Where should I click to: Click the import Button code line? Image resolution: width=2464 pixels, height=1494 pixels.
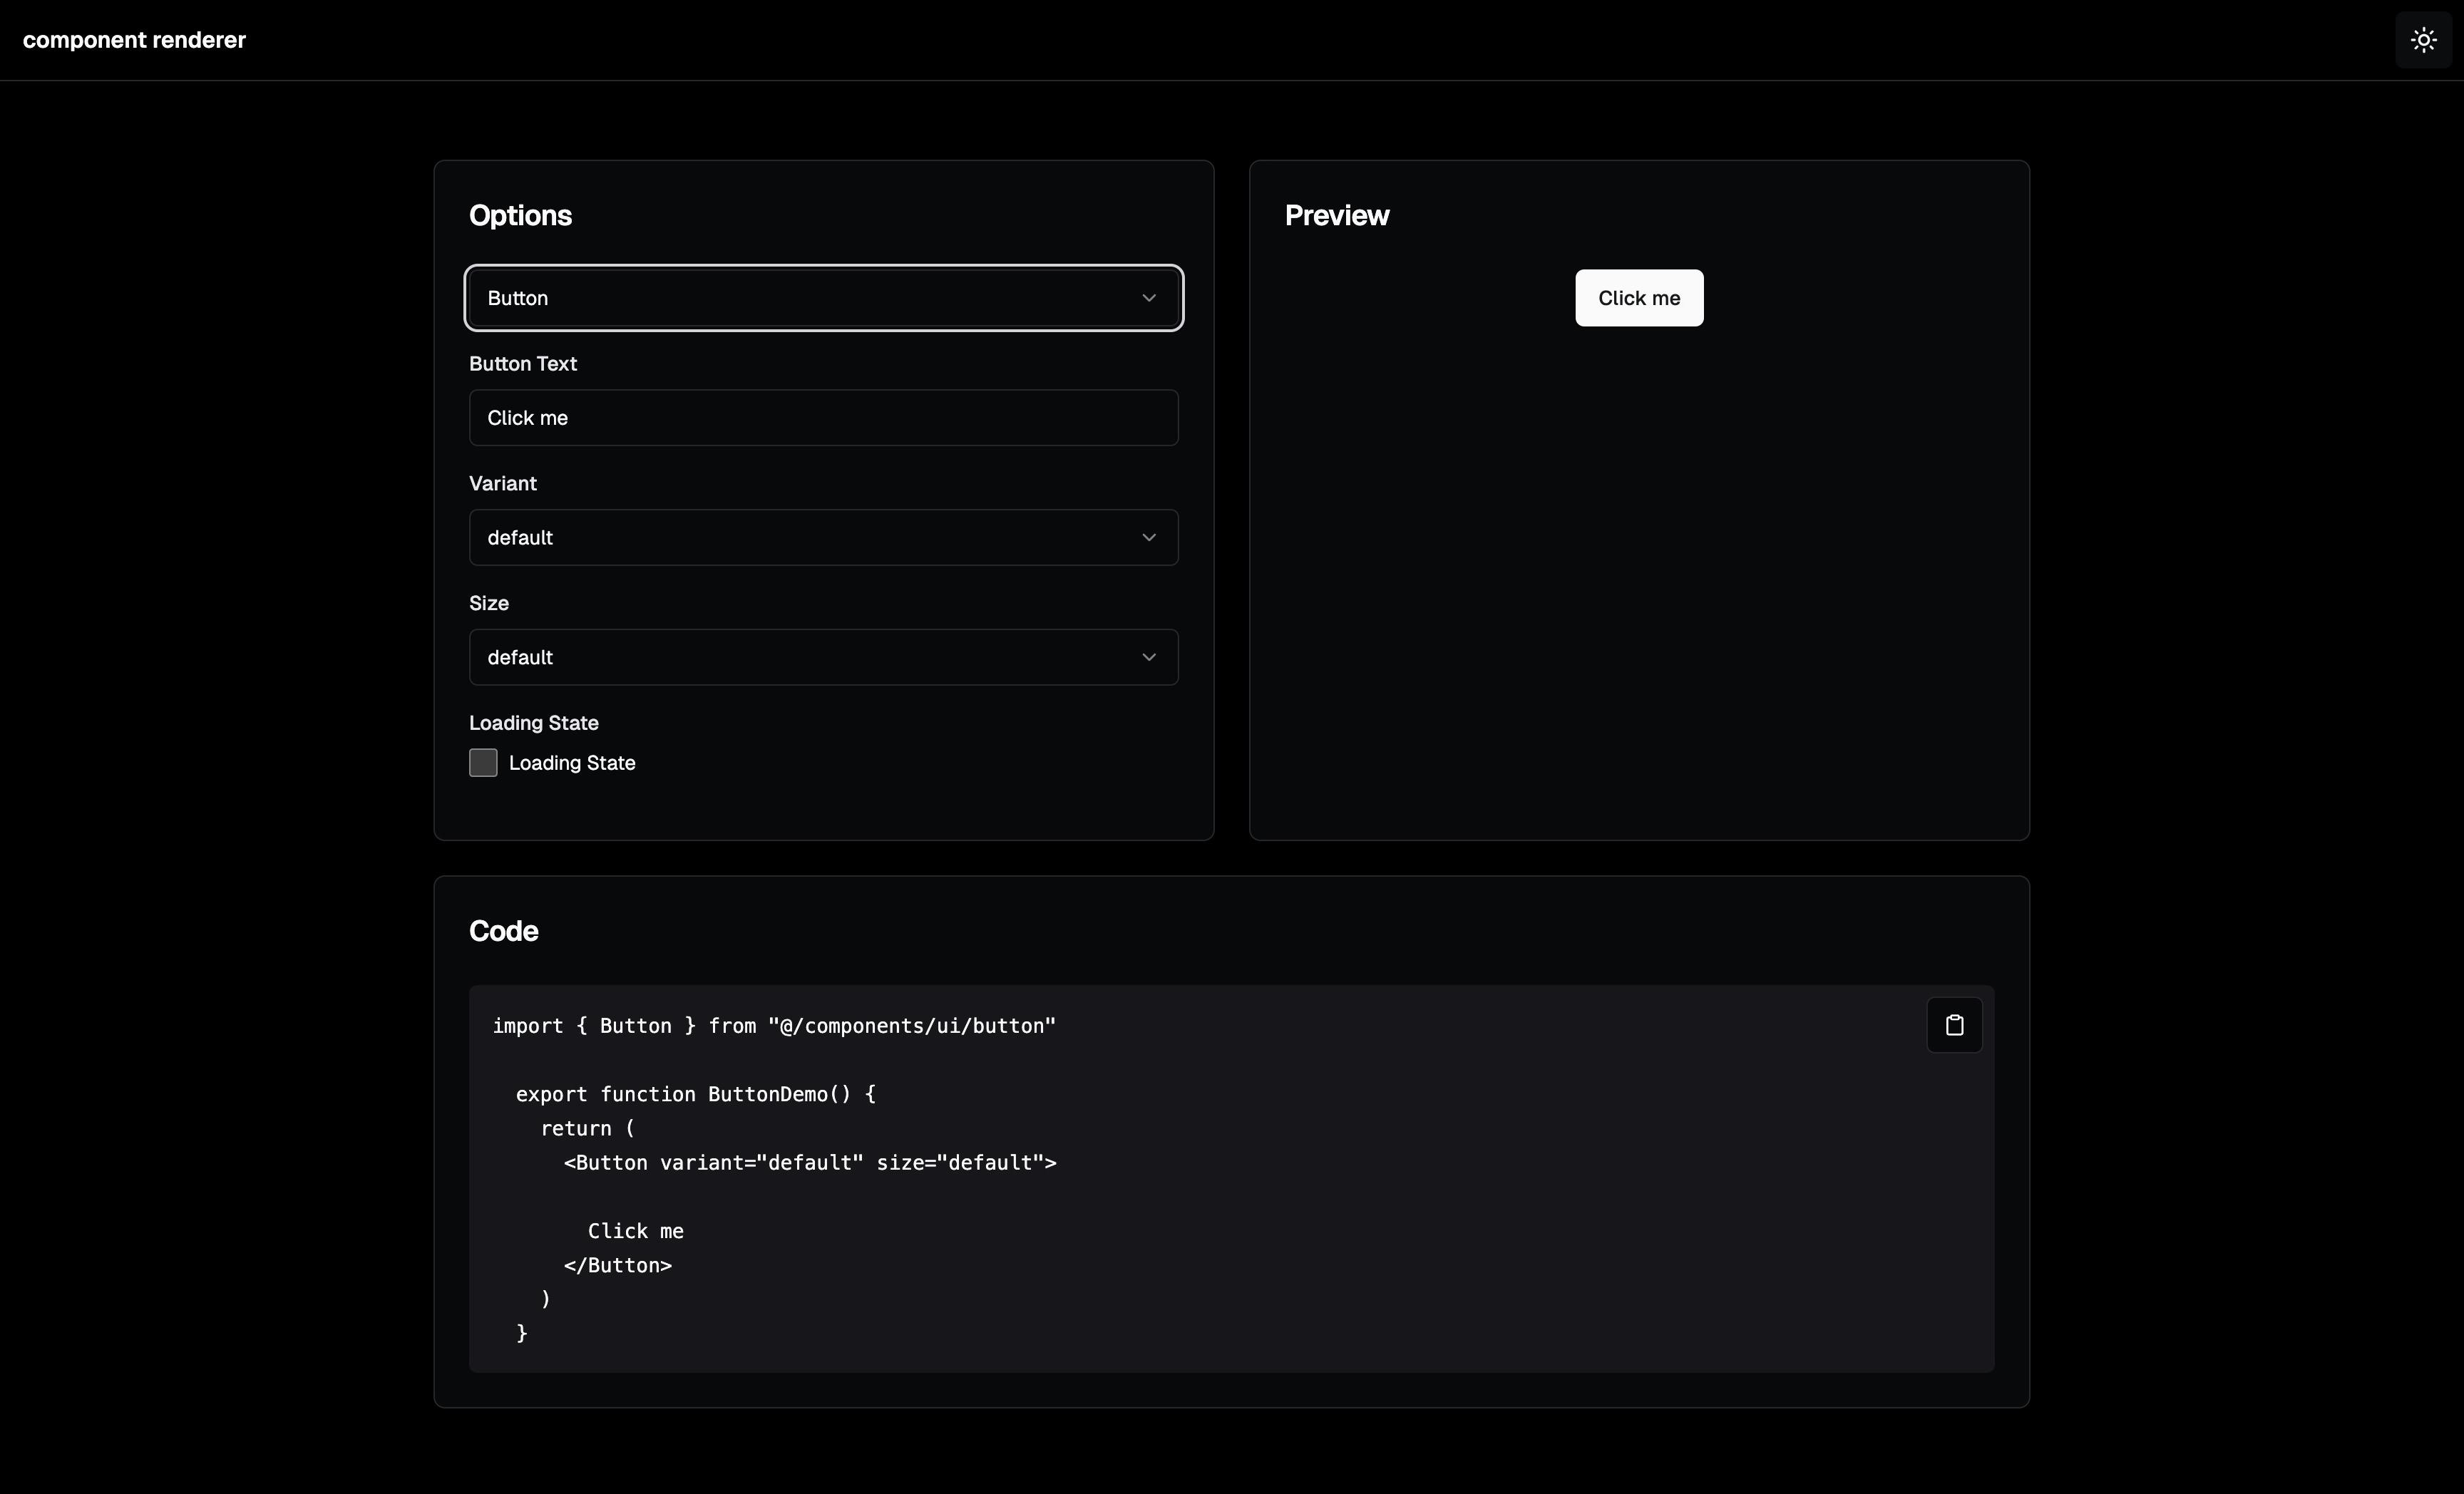(774, 1026)
